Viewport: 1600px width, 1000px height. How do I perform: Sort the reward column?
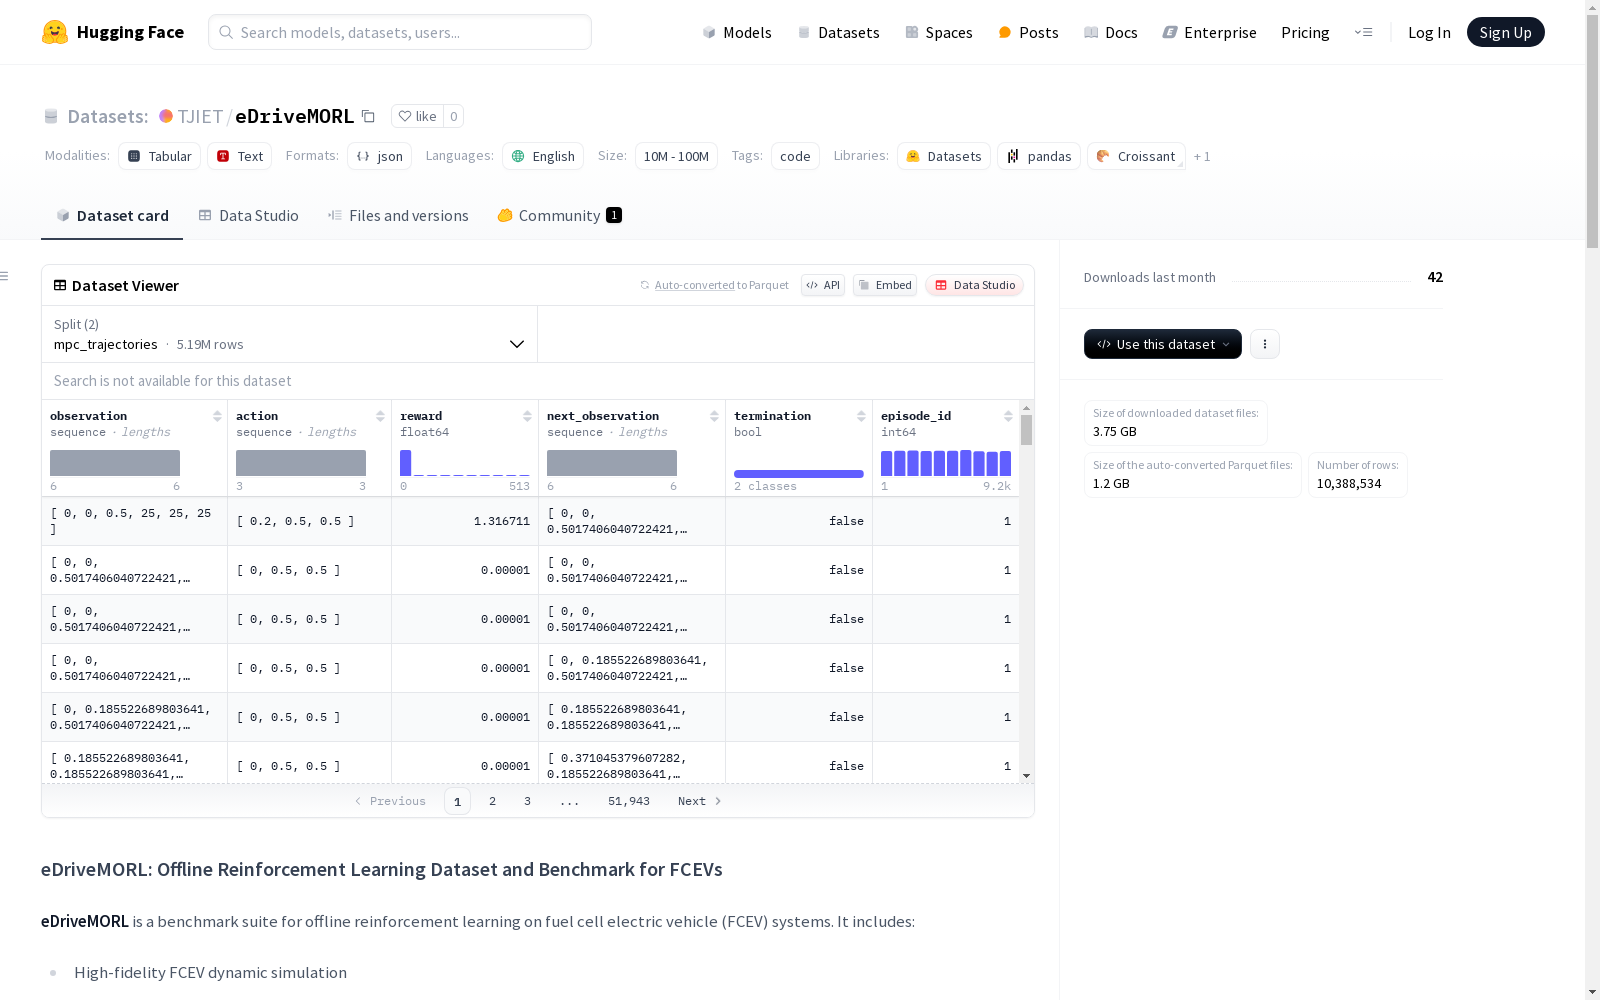[527, 416]
